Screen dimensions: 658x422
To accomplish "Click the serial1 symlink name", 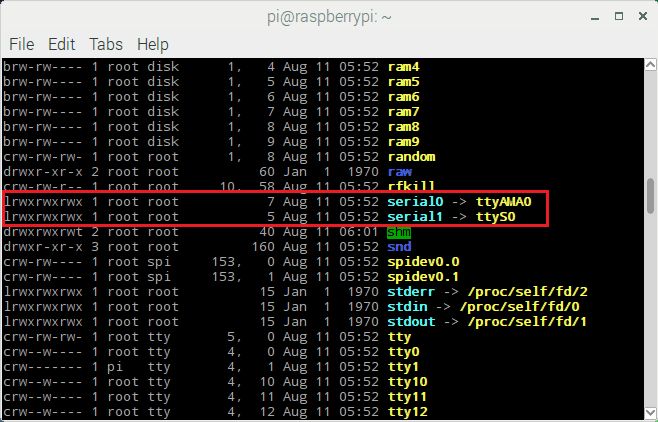I will click(x=415, y=217).
